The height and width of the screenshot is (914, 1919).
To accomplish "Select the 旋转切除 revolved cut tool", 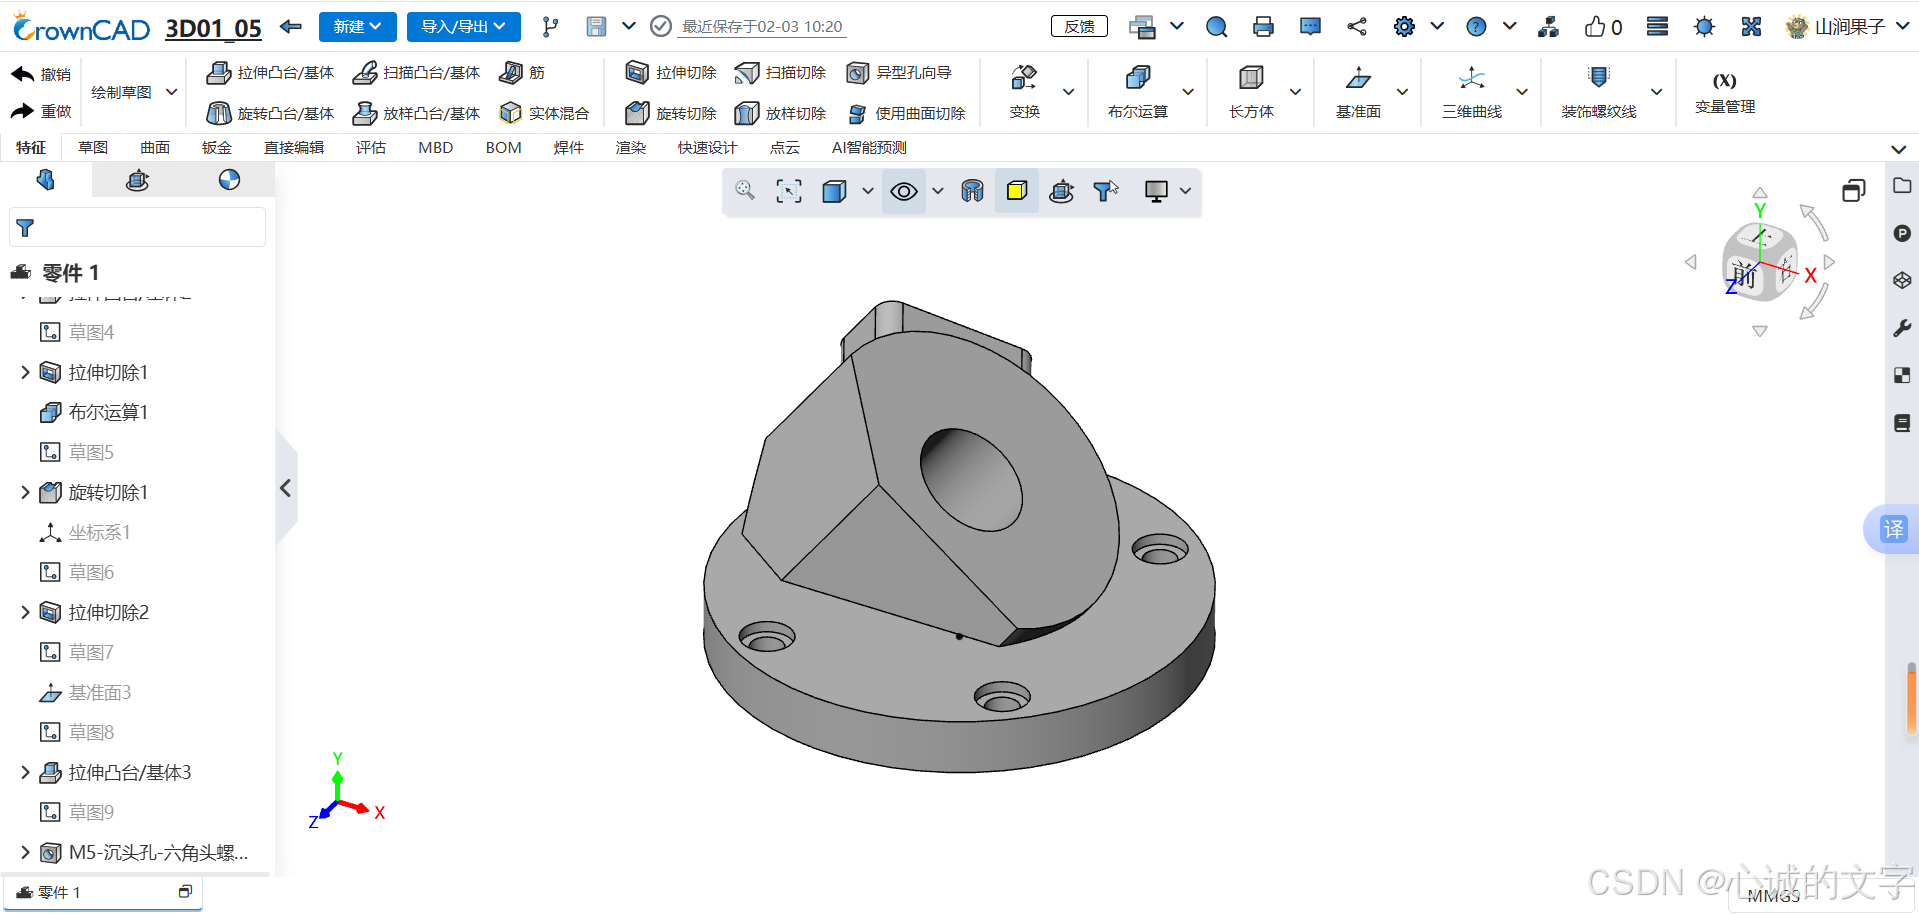I will tap(668, 113).
